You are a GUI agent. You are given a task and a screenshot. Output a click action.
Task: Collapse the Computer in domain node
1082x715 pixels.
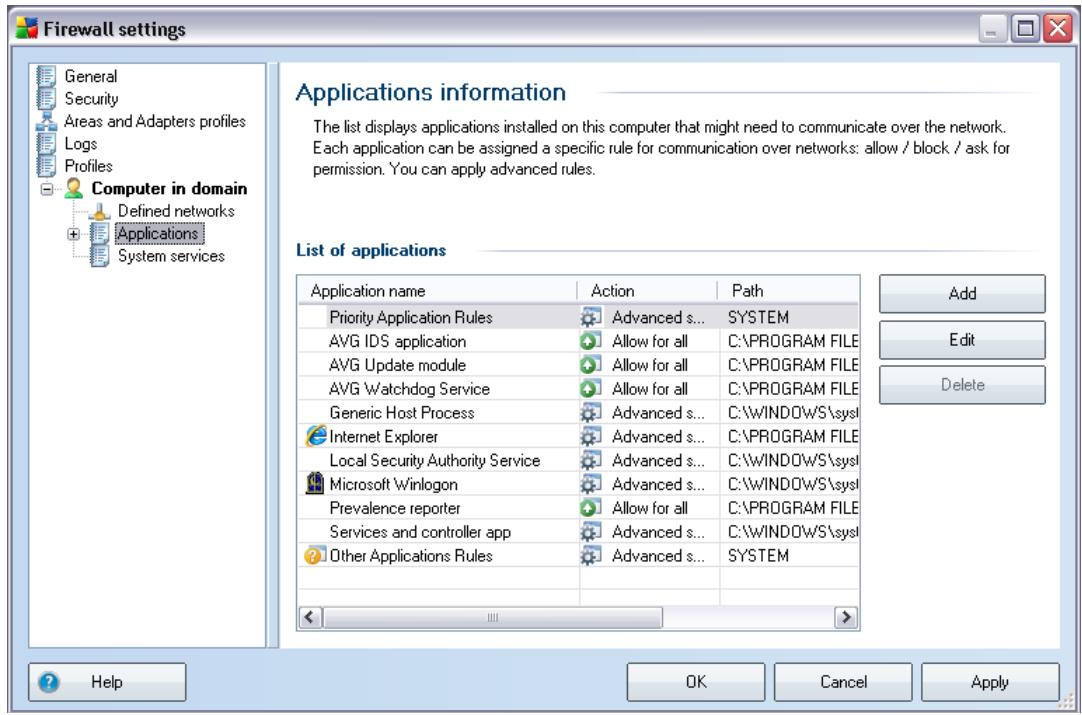(x=46, y=189)
